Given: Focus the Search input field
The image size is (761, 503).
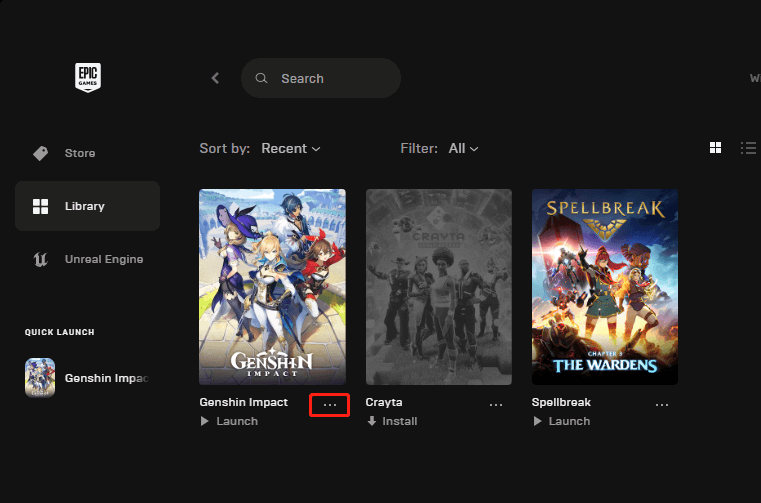Looking at the screenshot, I should [321, 78].
